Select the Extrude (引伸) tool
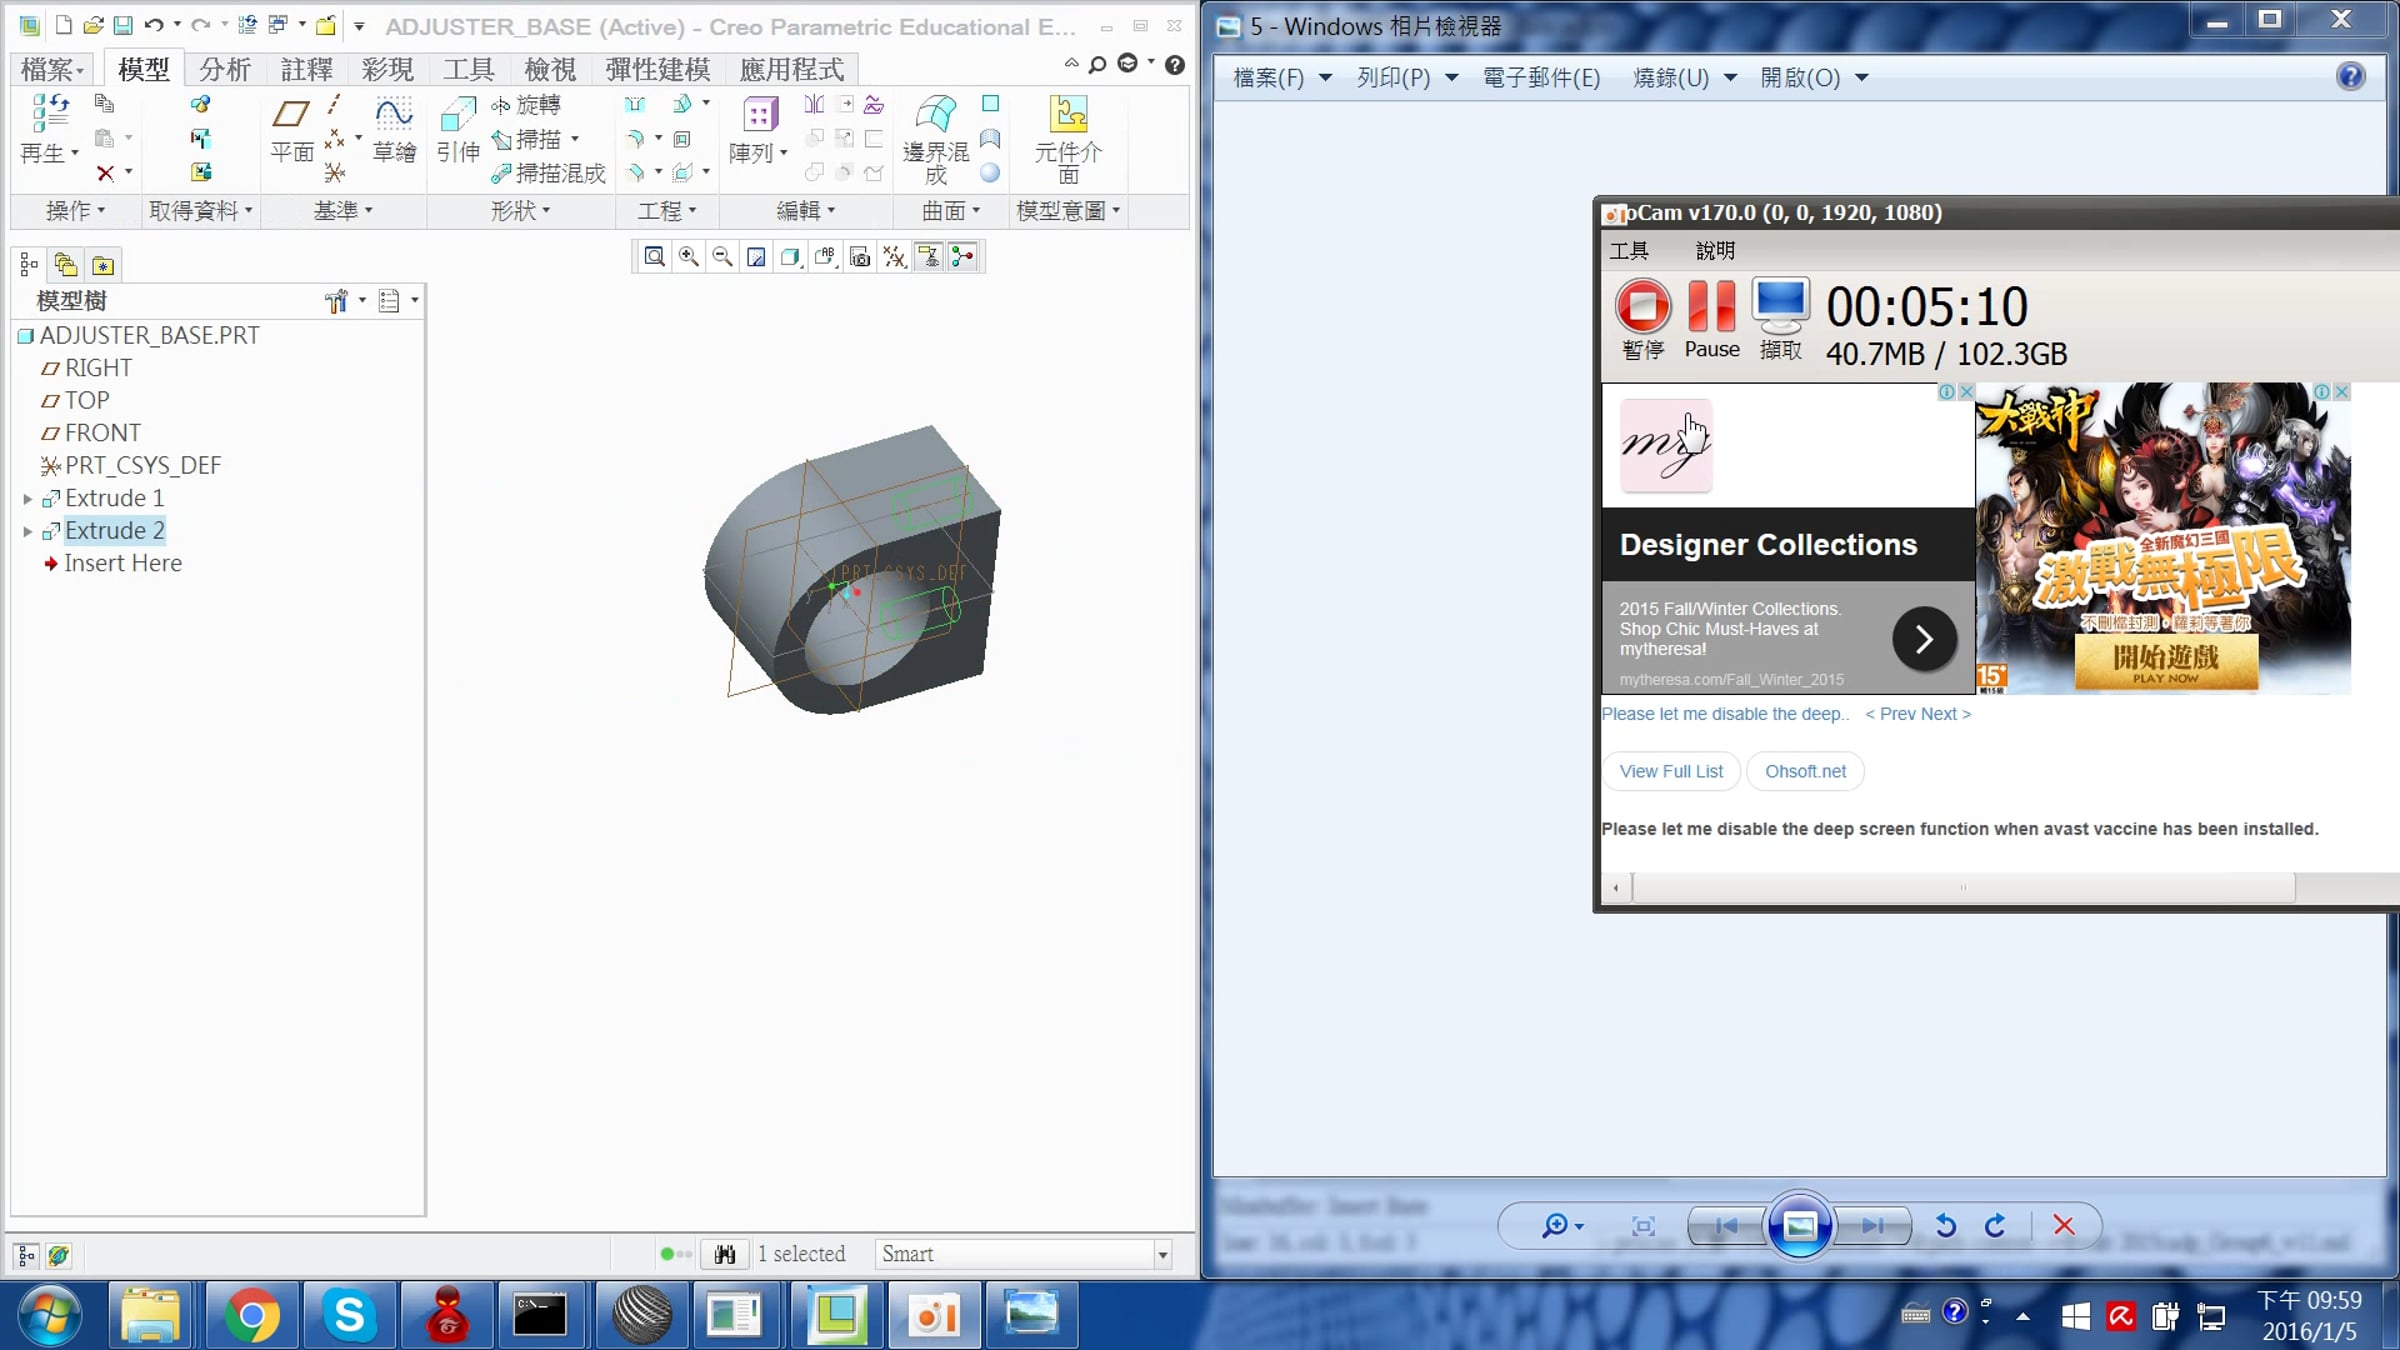The height and width of the screenshot is (1350, 2400). click(458, 130)
